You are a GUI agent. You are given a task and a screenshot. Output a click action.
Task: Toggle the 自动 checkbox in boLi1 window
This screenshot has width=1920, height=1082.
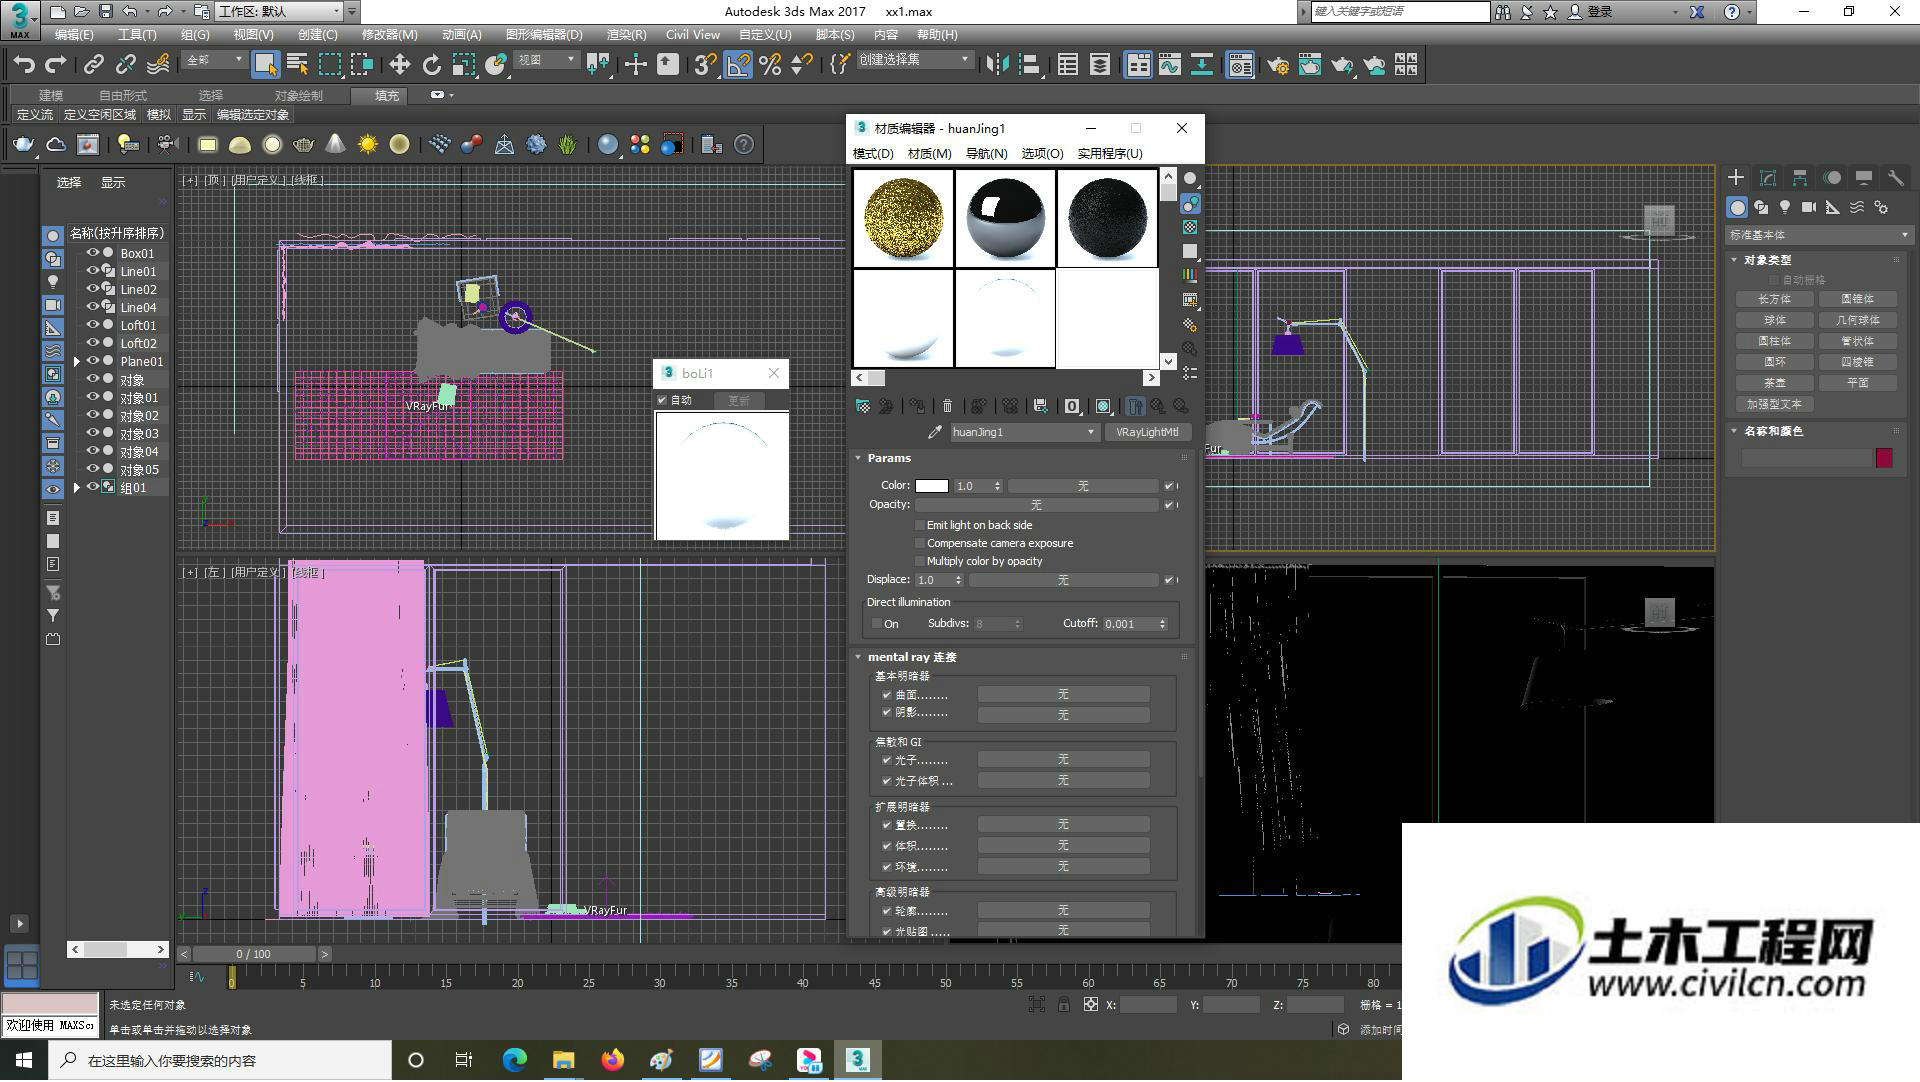pos(662,400)
